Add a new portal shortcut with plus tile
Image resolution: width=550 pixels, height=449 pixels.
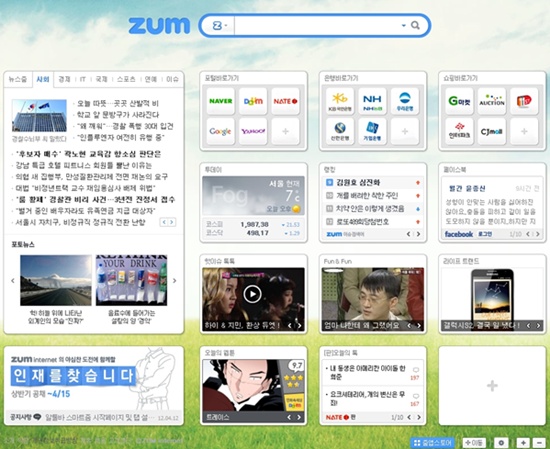click(x=285, y=131)
